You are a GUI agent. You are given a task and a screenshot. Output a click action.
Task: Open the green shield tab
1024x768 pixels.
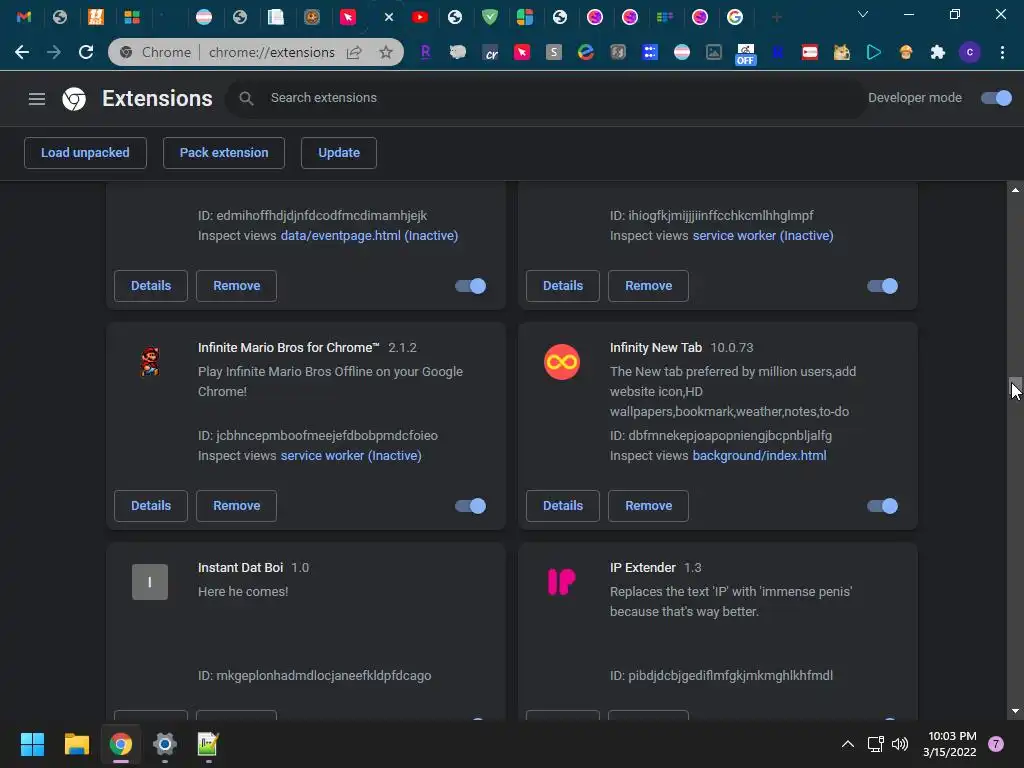tap(490, 17)
